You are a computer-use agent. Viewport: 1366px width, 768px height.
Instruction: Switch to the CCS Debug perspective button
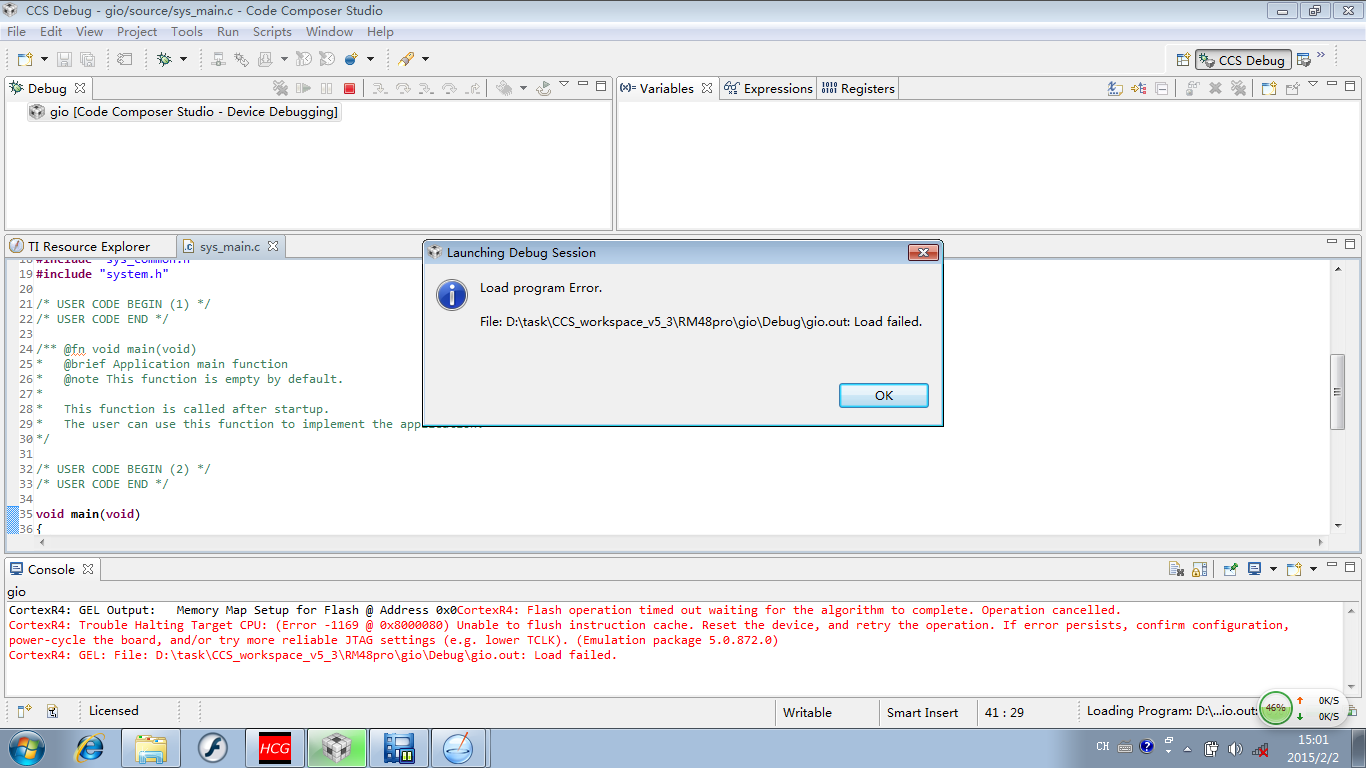point(1243,60)
